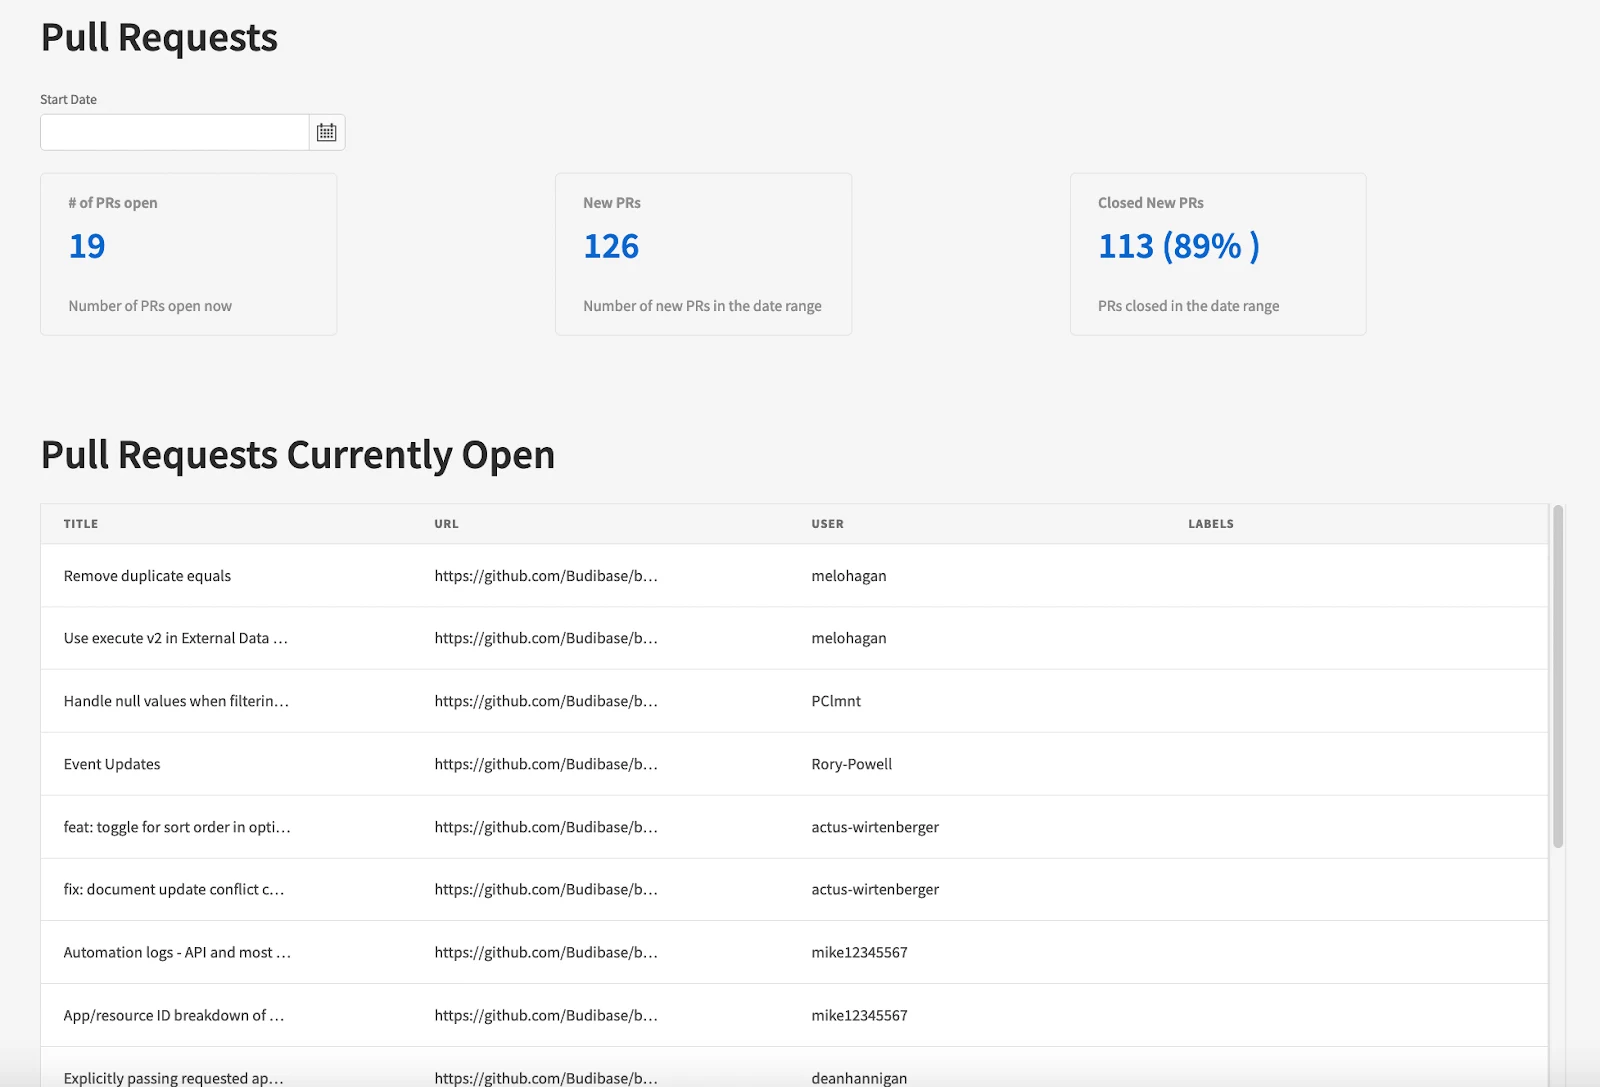Click user Rory-Powell in the table
The height and width of the screenshot is (1087, 1600).
[852, 764]
